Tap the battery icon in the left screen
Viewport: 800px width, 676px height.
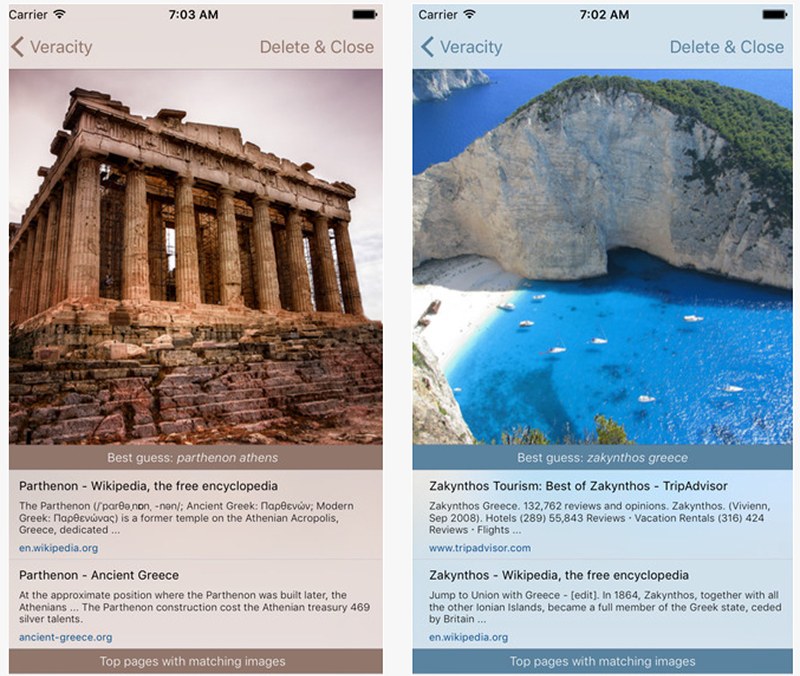(365, 14)
